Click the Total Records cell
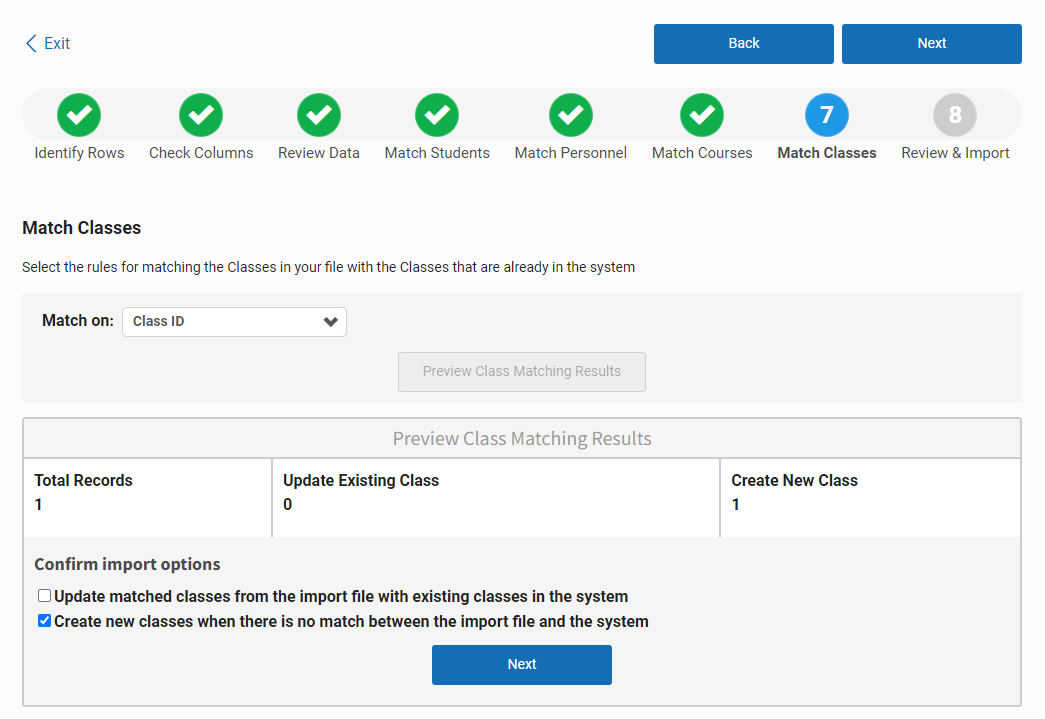The image size is (1045, 719). click(147, 498)
